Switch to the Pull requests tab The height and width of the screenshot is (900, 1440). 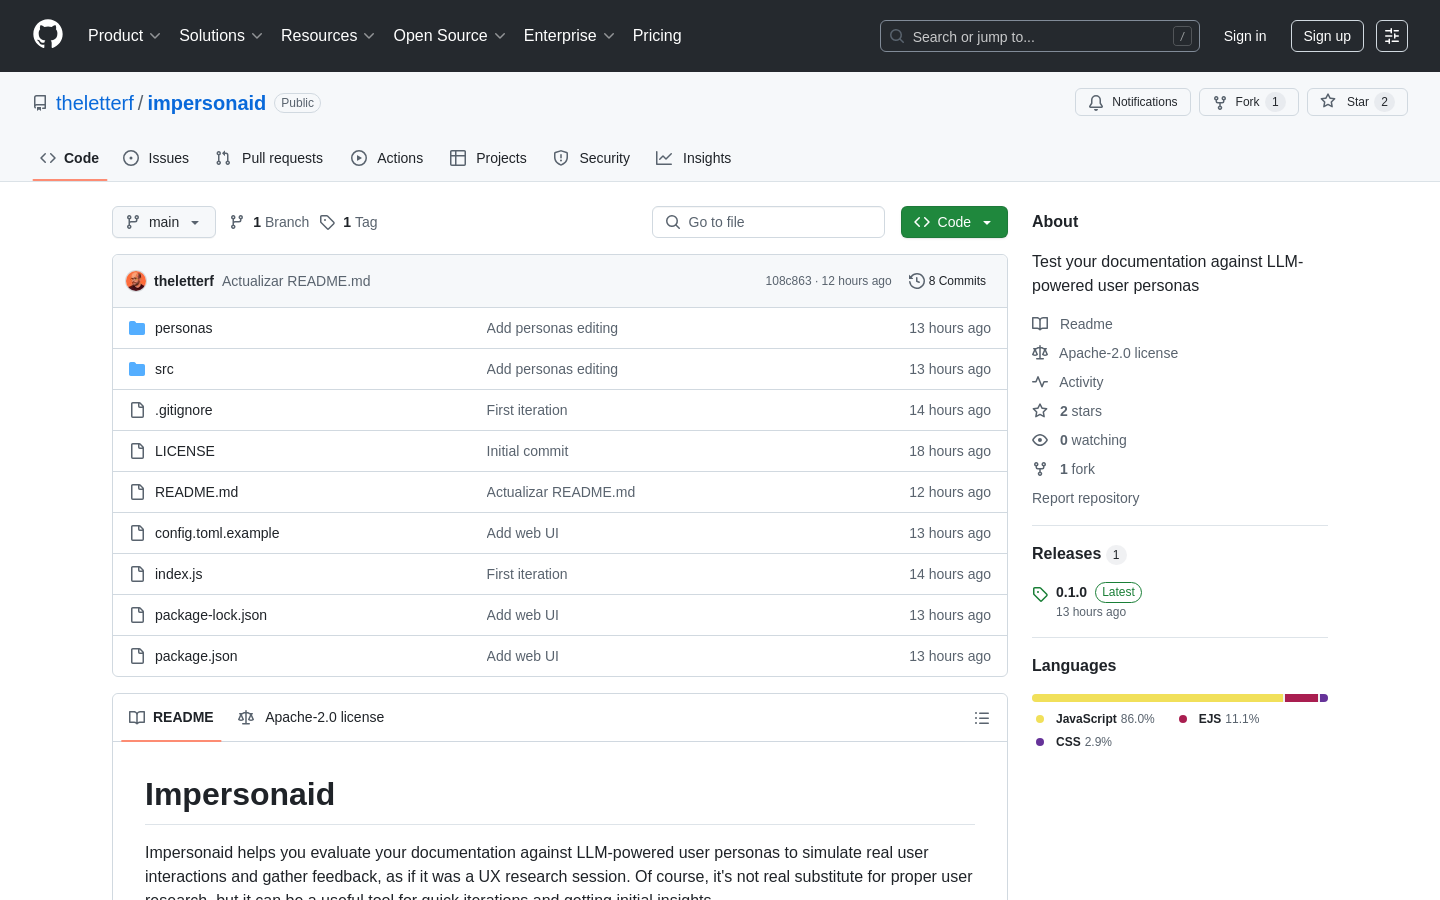click(x=269, y=158)
